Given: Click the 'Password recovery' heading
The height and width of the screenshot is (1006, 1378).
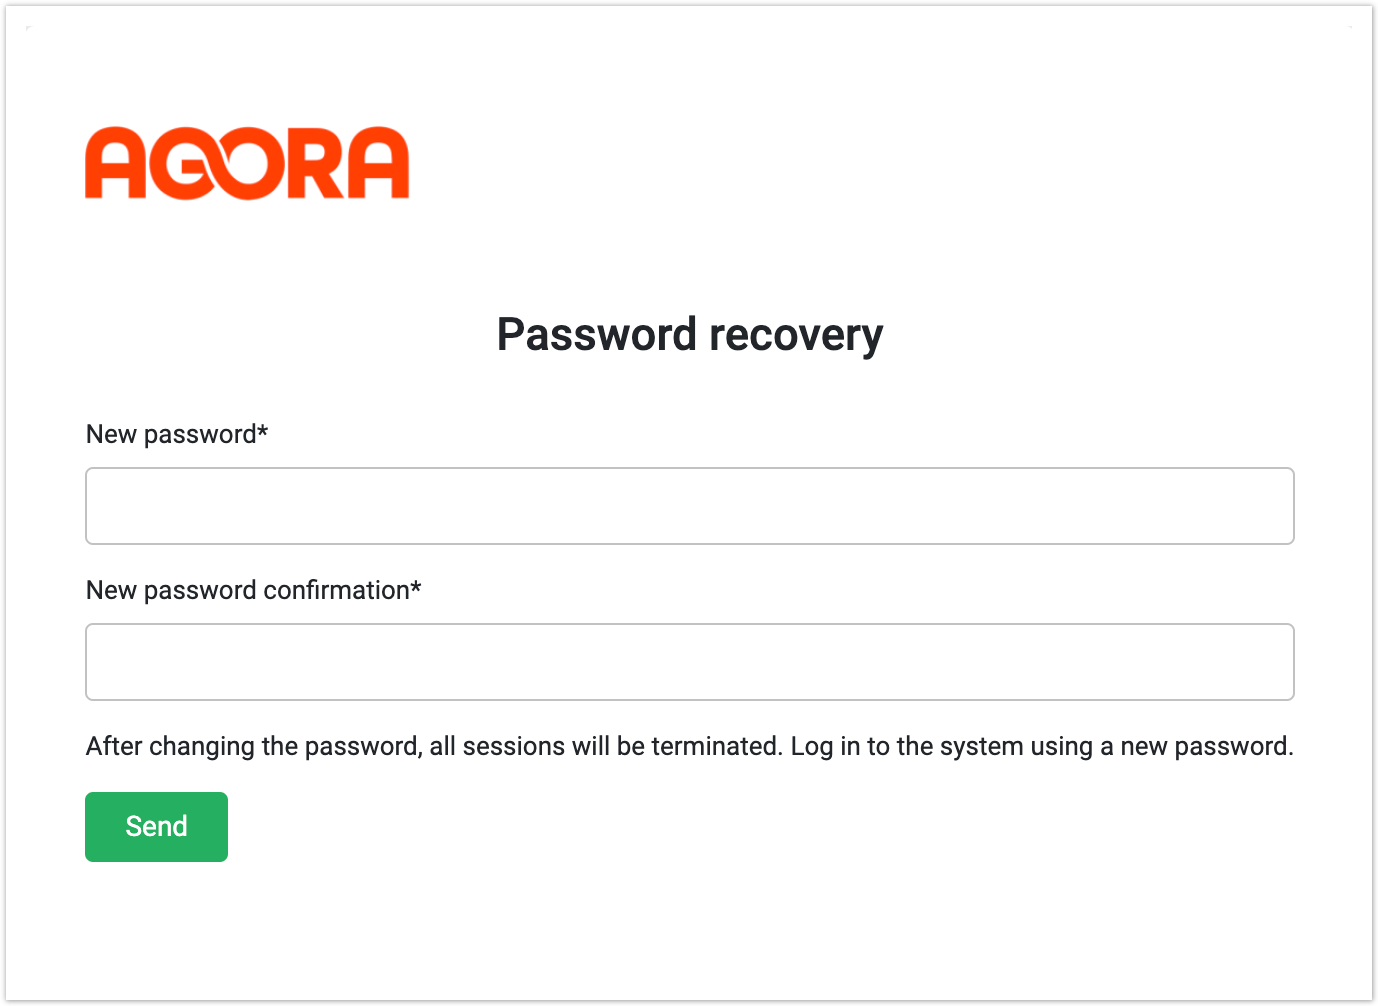Looking at the screenshot, I should click(x=690, y=335).
